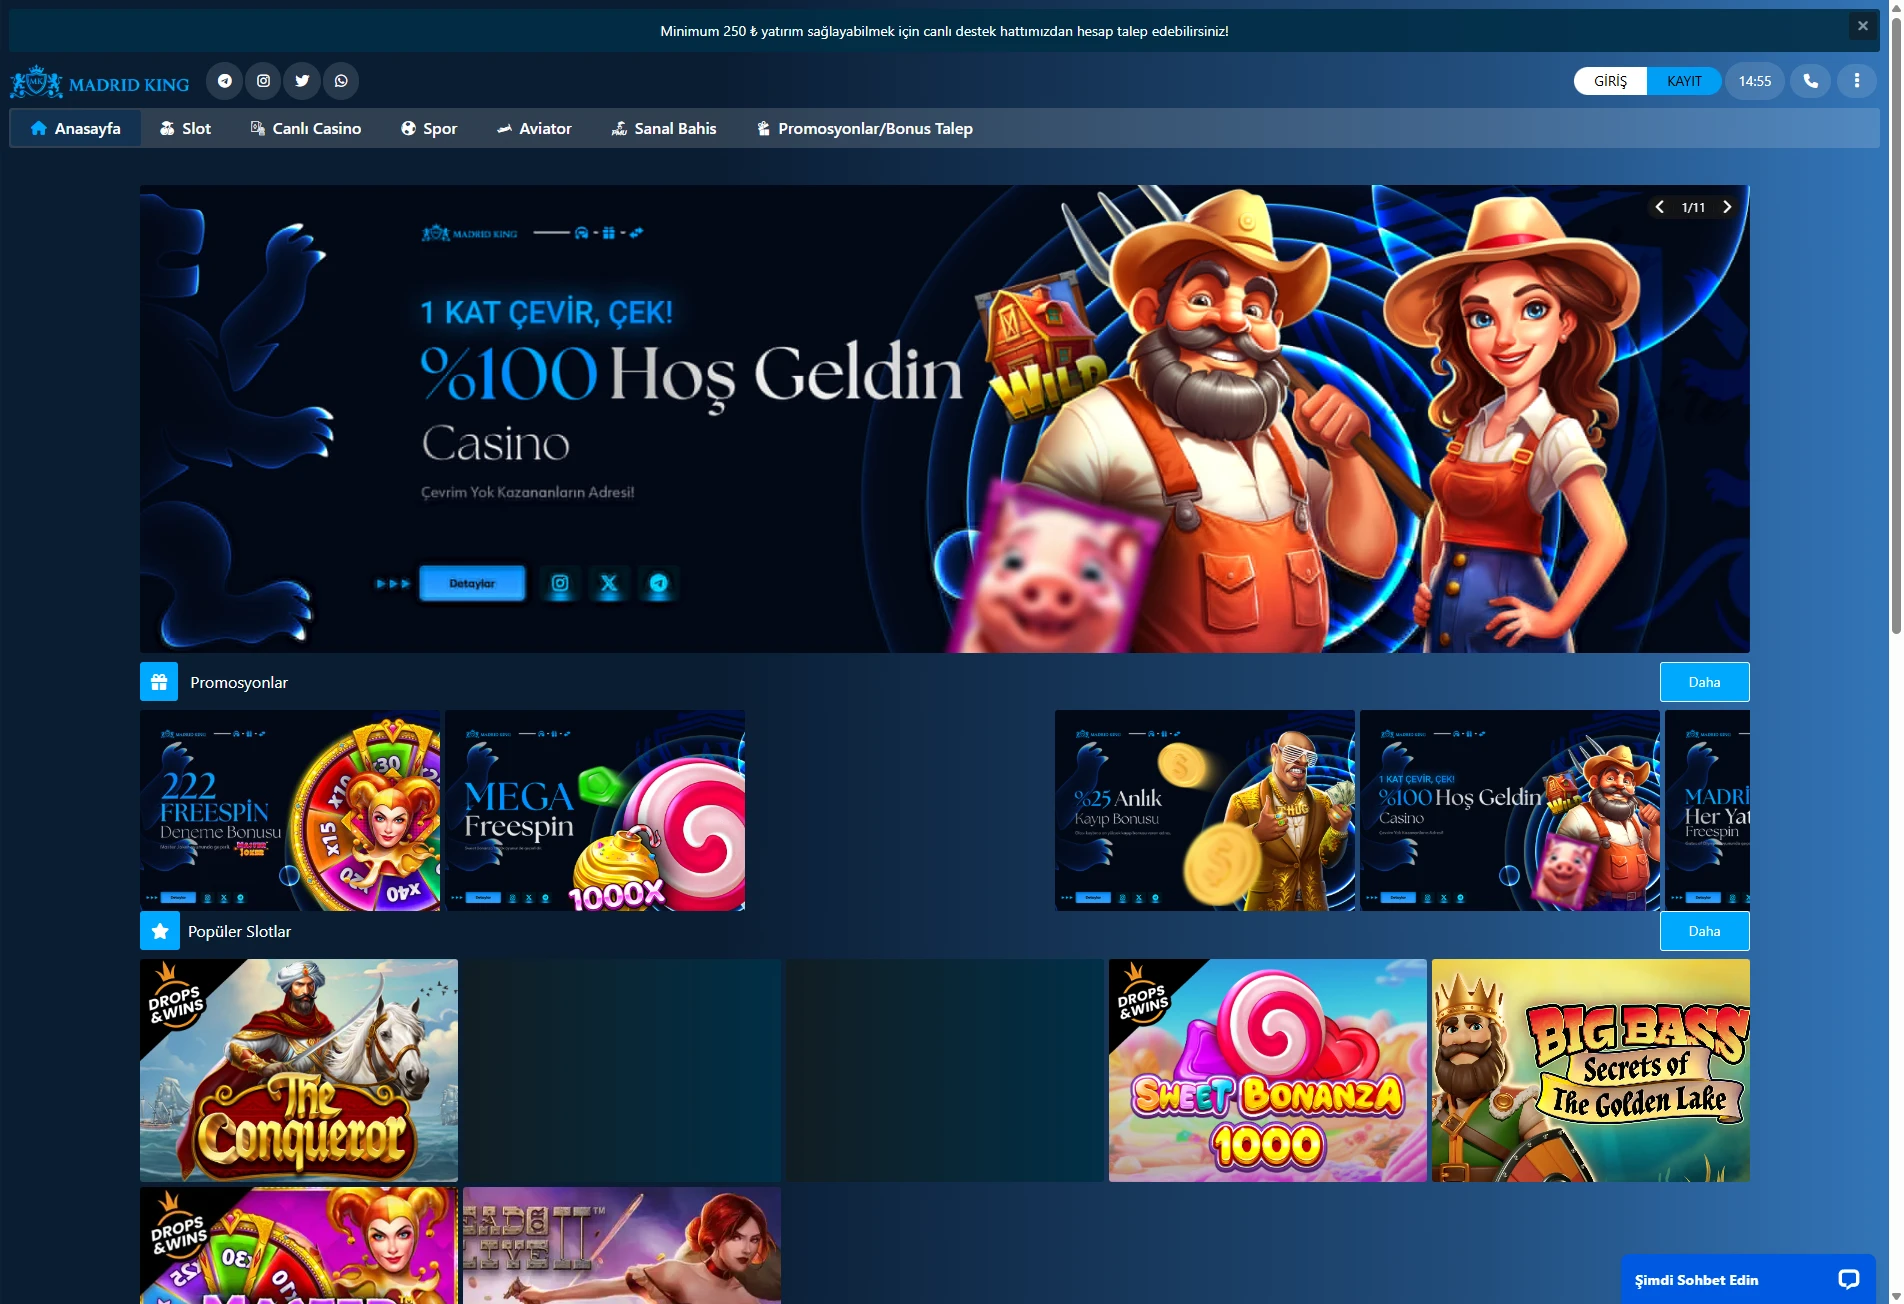This screenshot has height=1304, width=1904.
Task: Click the GİRİŞ login button
Action: click(x=1610, y=81)
